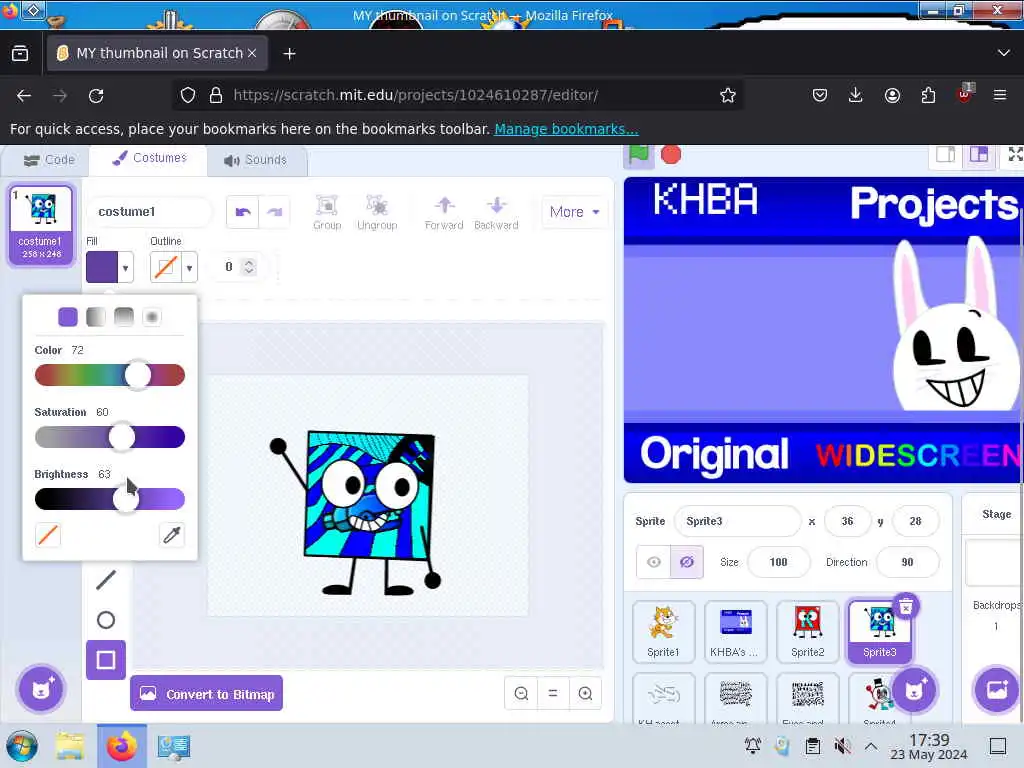Click the Sprite name field Sprite3
The width and height of the screenshot is (1024, 768).
tap(737, 521)
